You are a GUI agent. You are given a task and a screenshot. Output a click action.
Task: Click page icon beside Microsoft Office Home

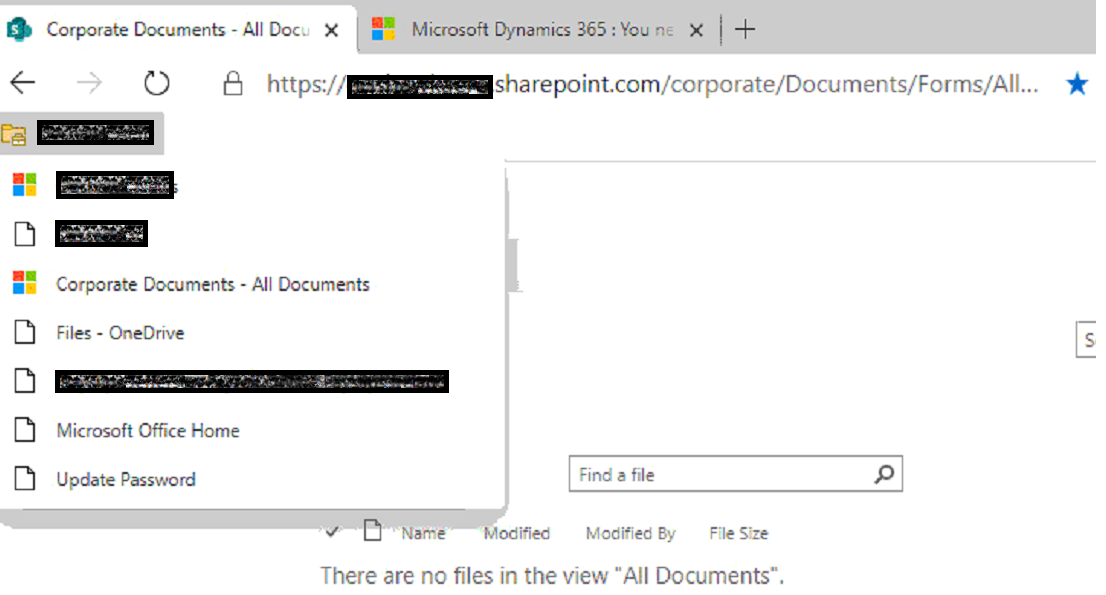[25, 429]
